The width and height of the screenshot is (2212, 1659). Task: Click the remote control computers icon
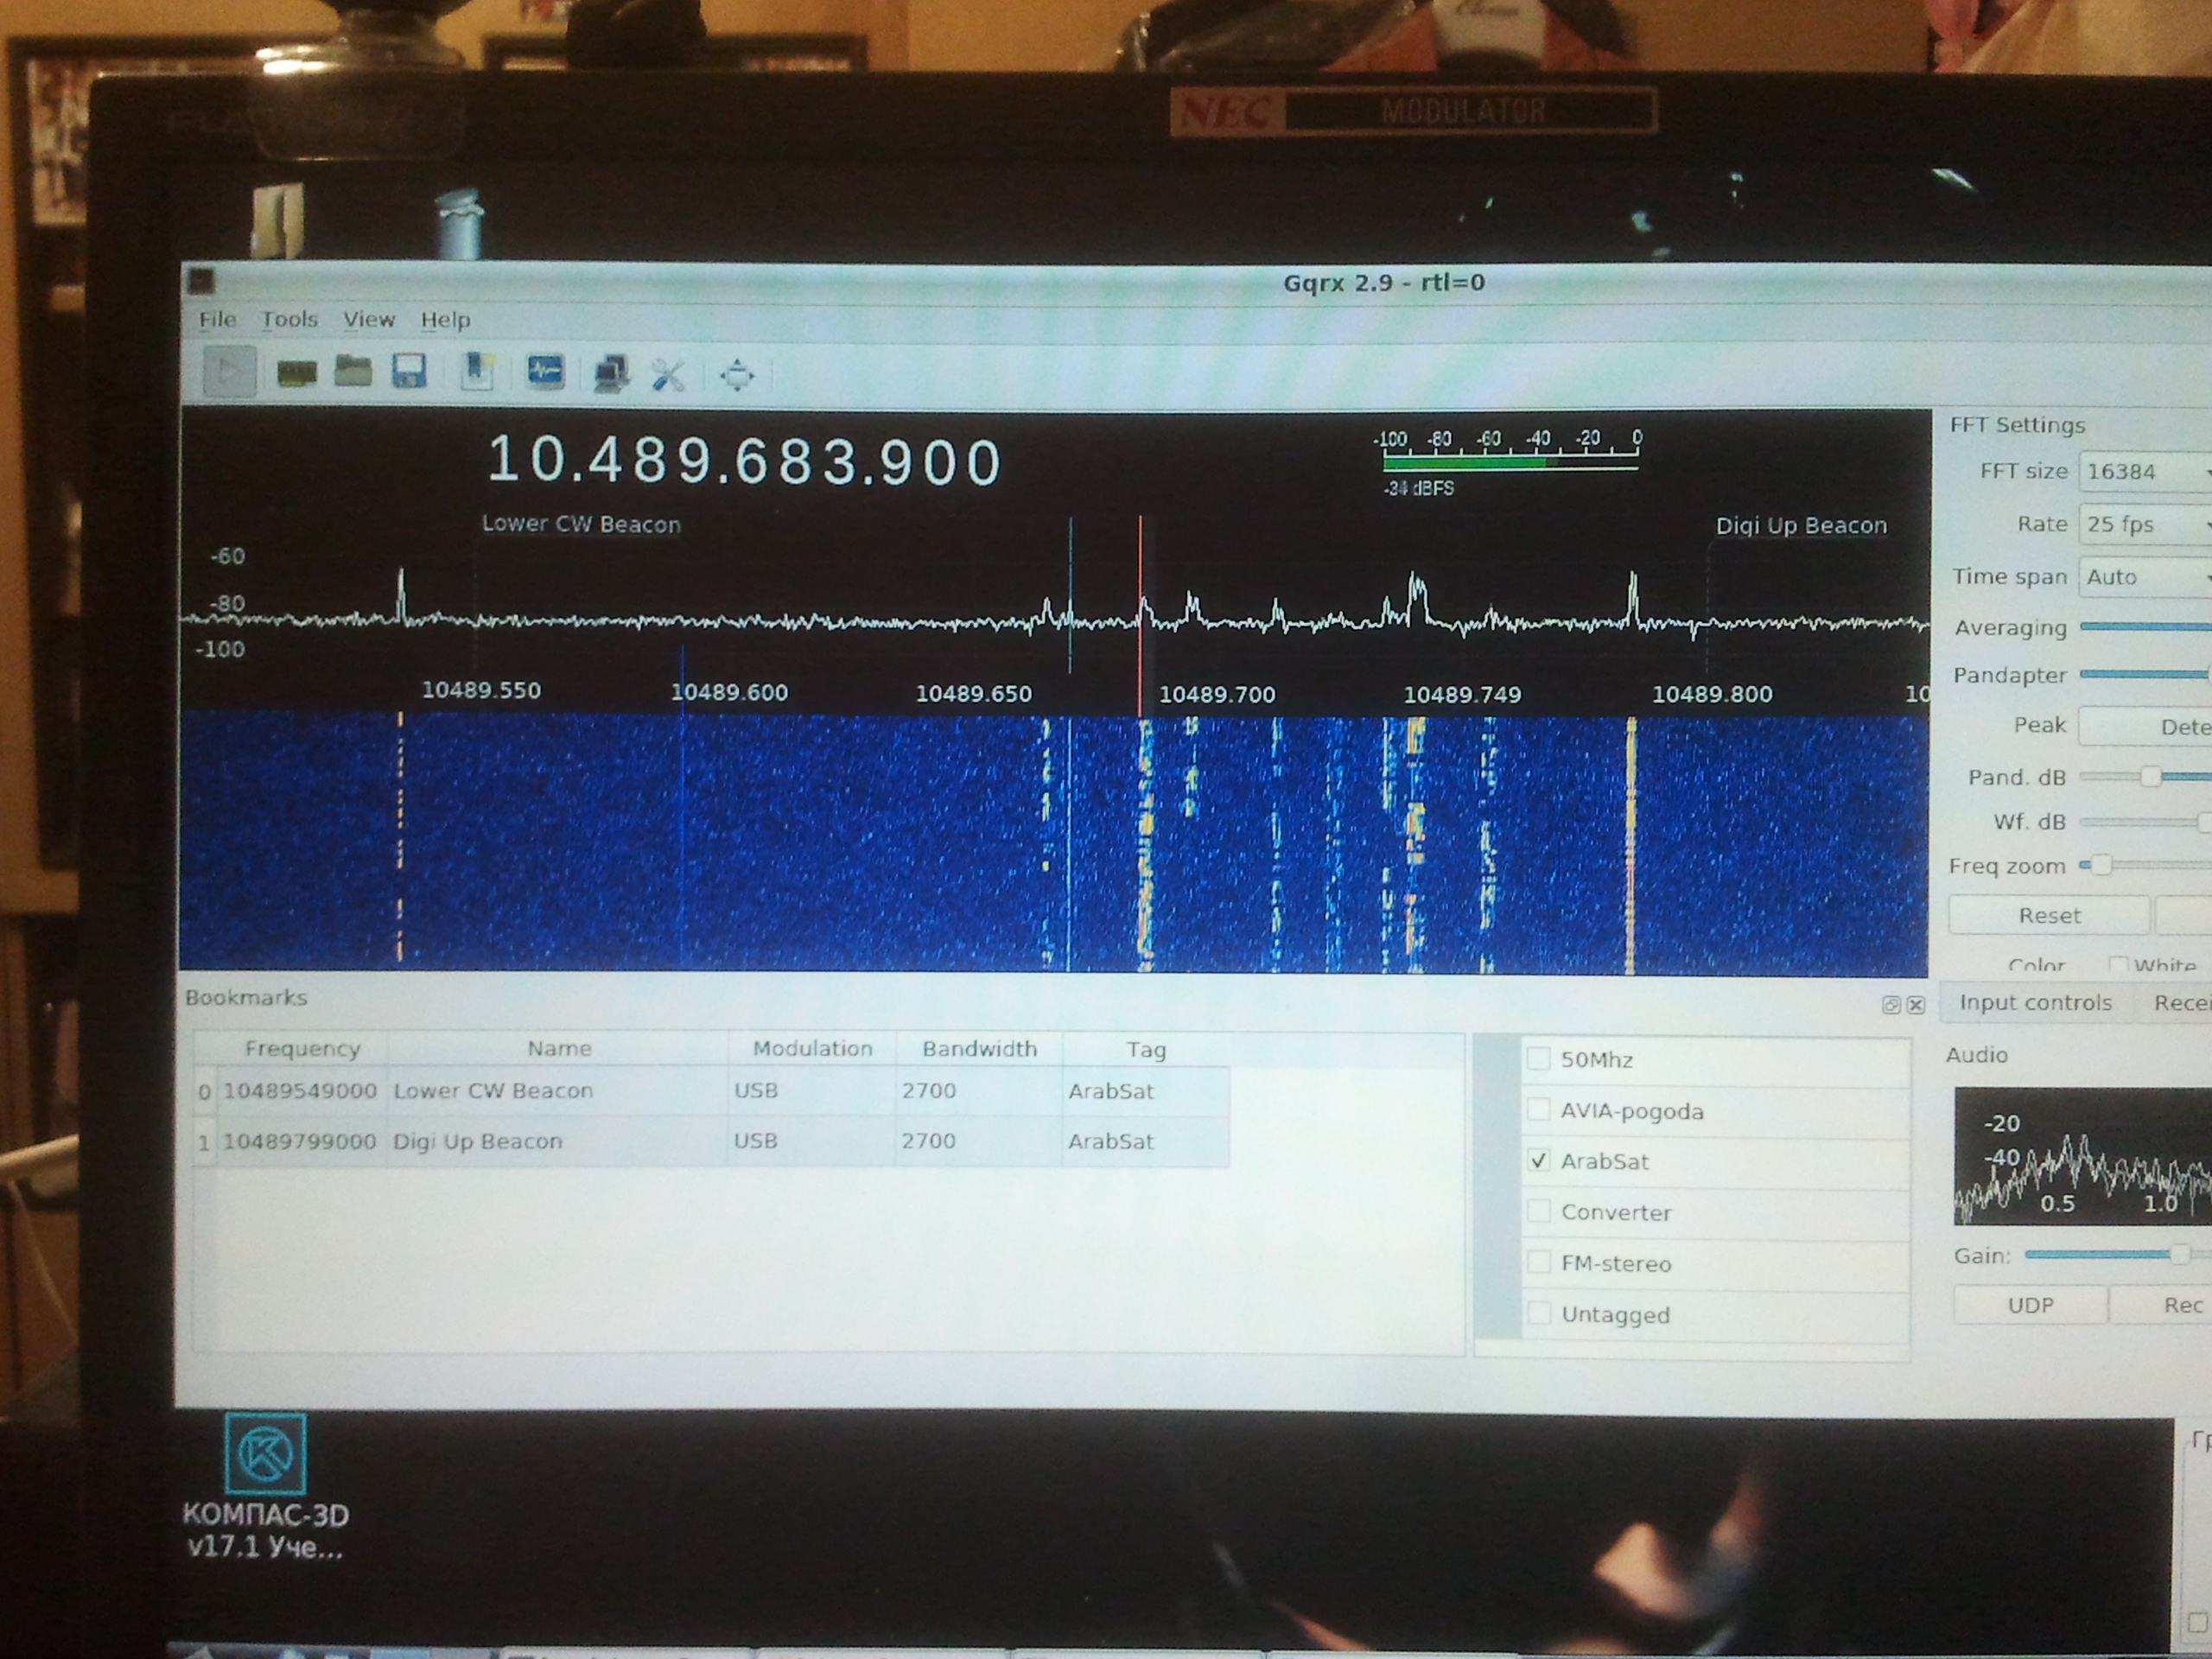click(x=610, y=374)
